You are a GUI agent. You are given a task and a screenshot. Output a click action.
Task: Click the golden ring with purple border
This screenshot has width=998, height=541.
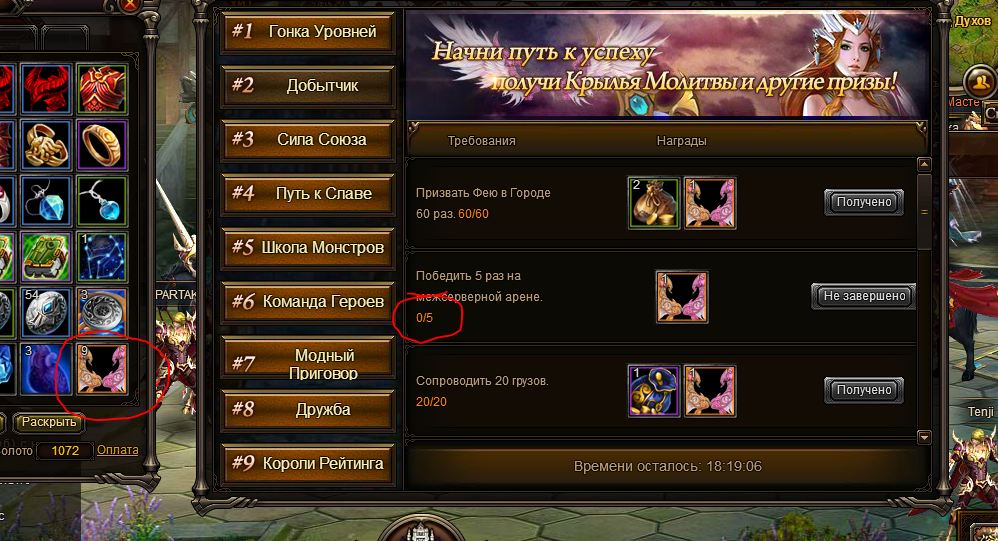coord(102,145)
